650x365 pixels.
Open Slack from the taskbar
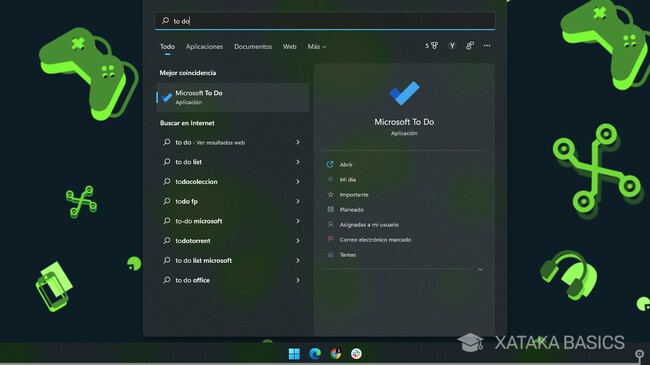(356, 353)
